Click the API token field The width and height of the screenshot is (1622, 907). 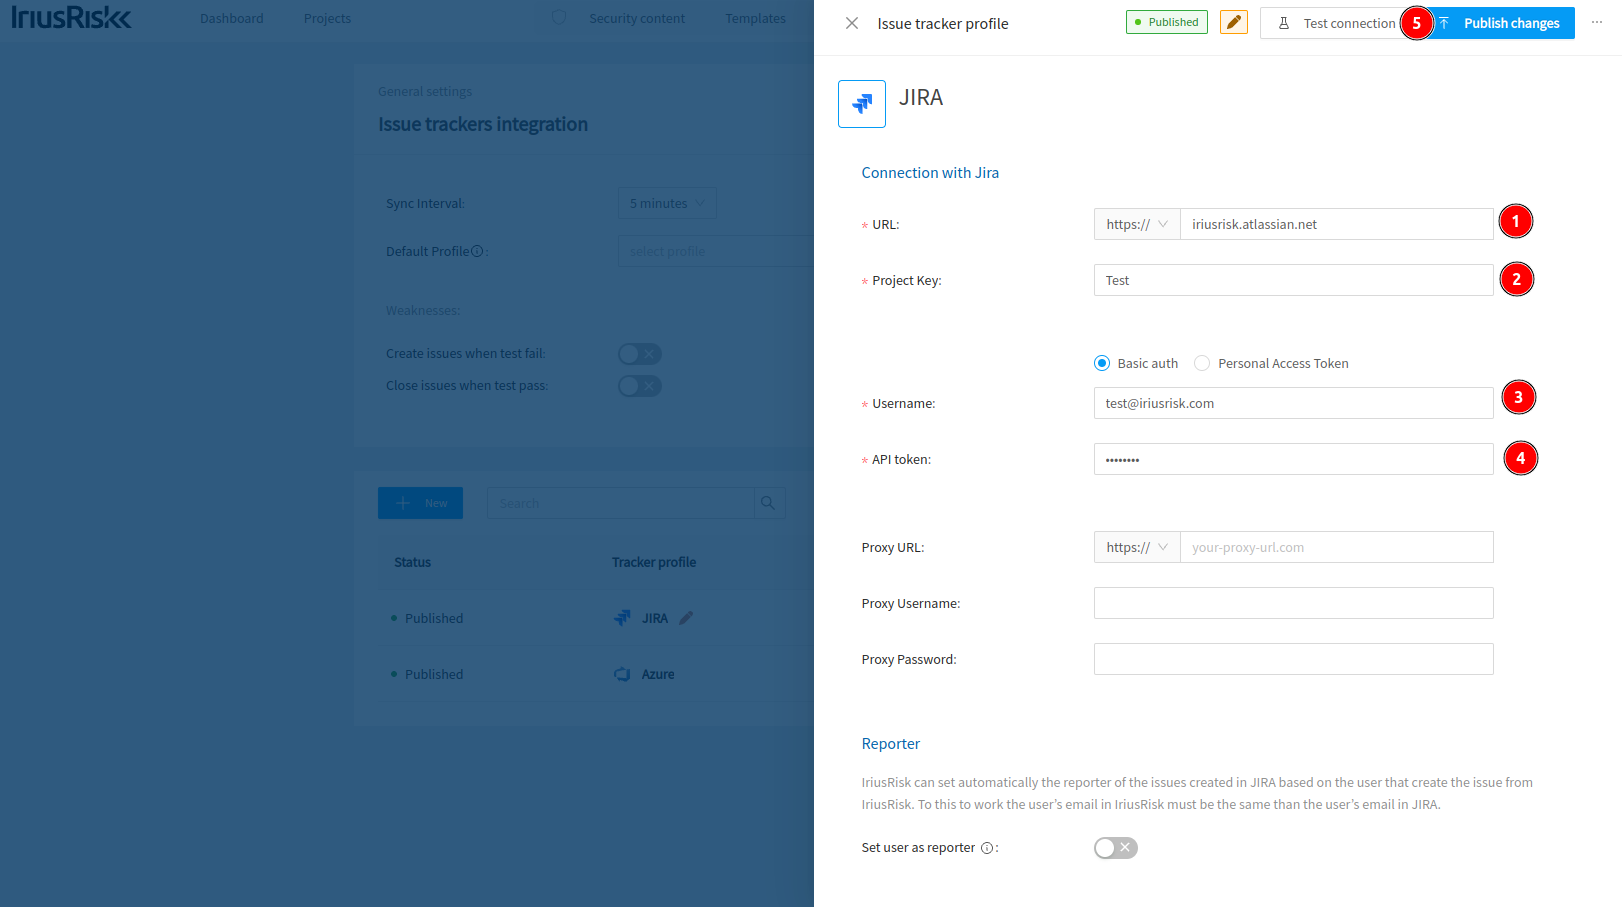click(x=1294, y=459)
